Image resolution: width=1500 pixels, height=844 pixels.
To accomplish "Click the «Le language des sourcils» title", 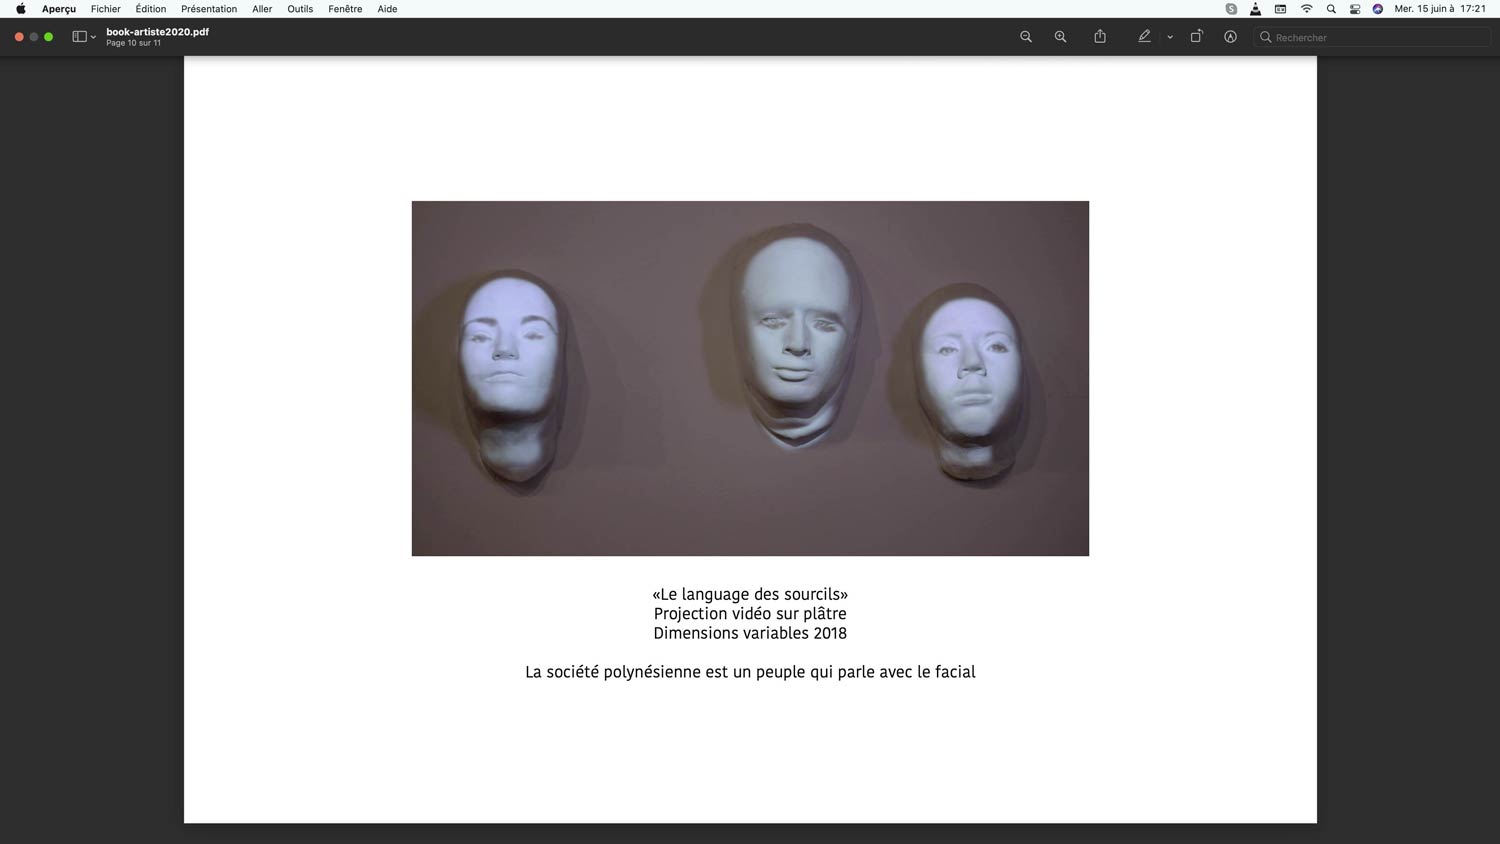I will click(750, 594).
